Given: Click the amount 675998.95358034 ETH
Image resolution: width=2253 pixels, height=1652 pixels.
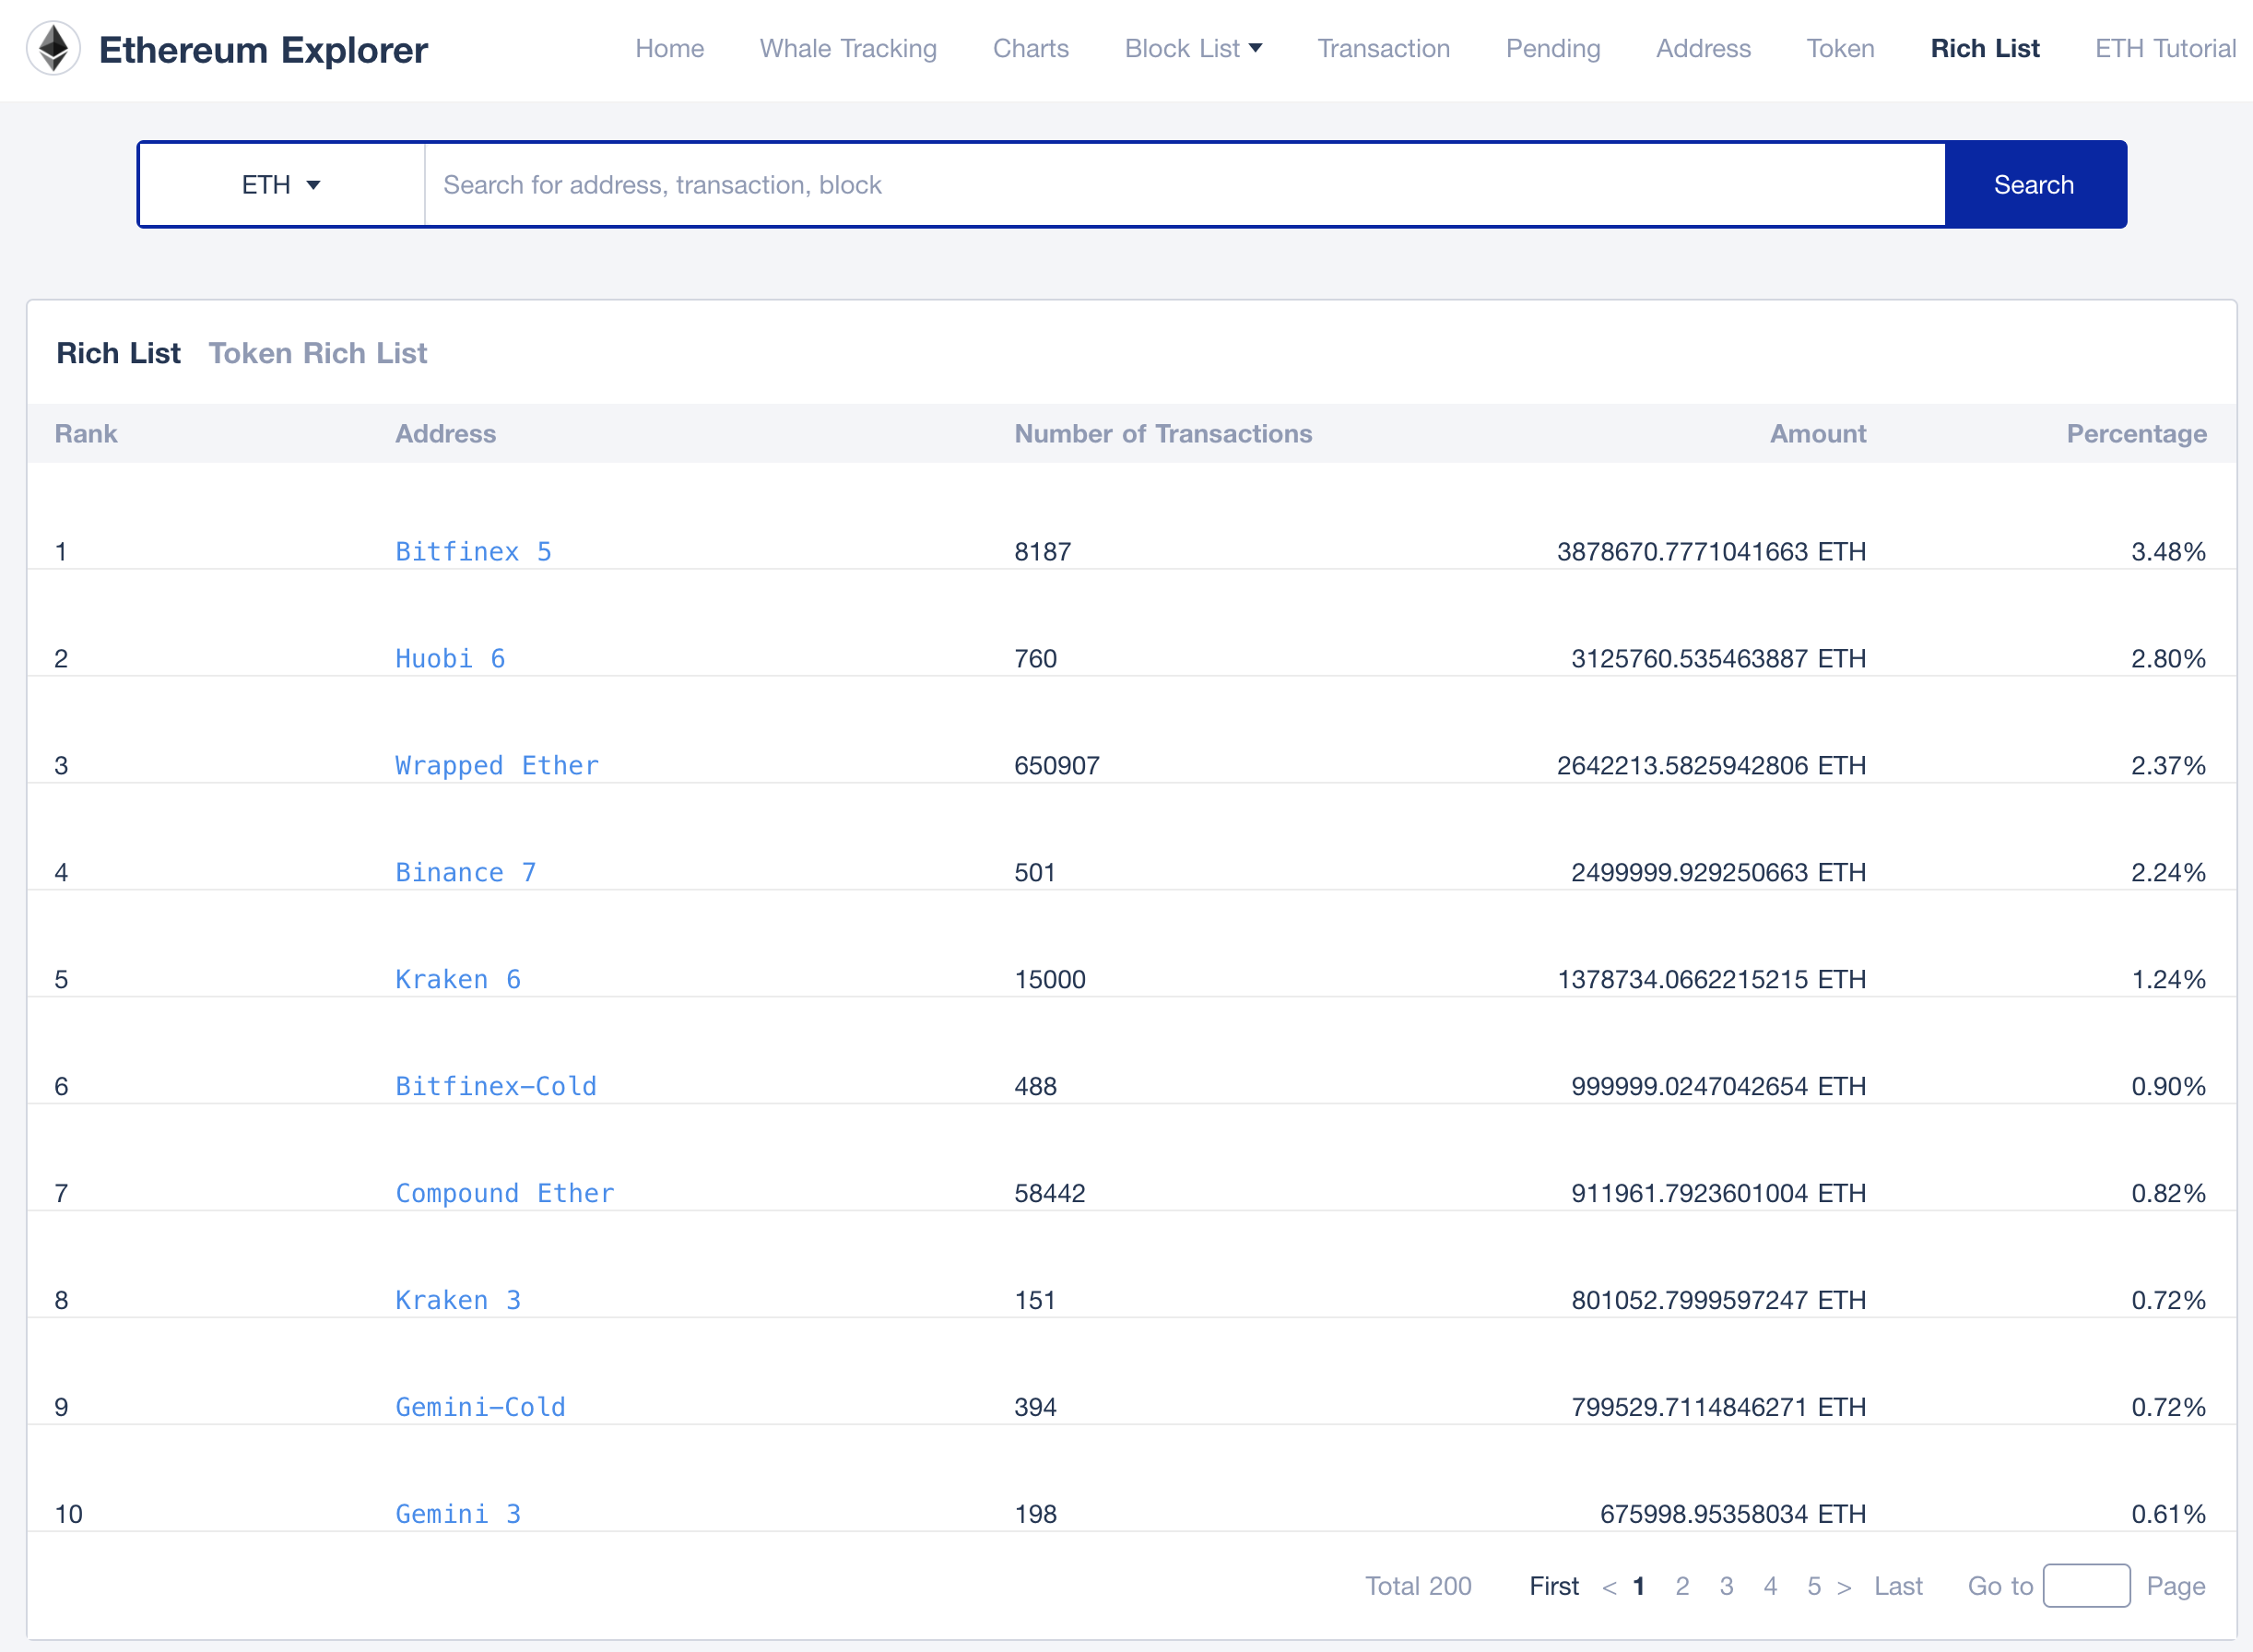Looking at the screenshot, I should coord(1733,1514).
